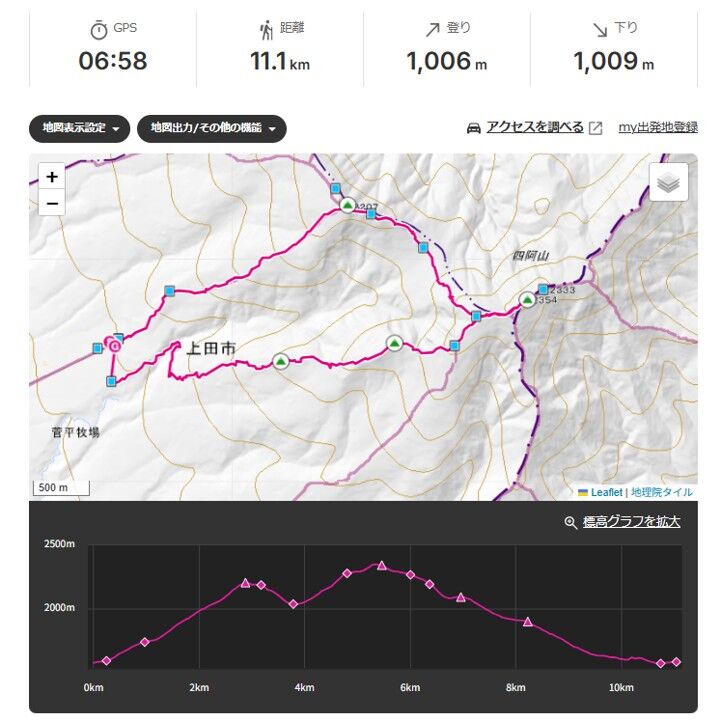Open the my出発地登録 link
This screenshot has height=720, width=721.
(658, 127)
